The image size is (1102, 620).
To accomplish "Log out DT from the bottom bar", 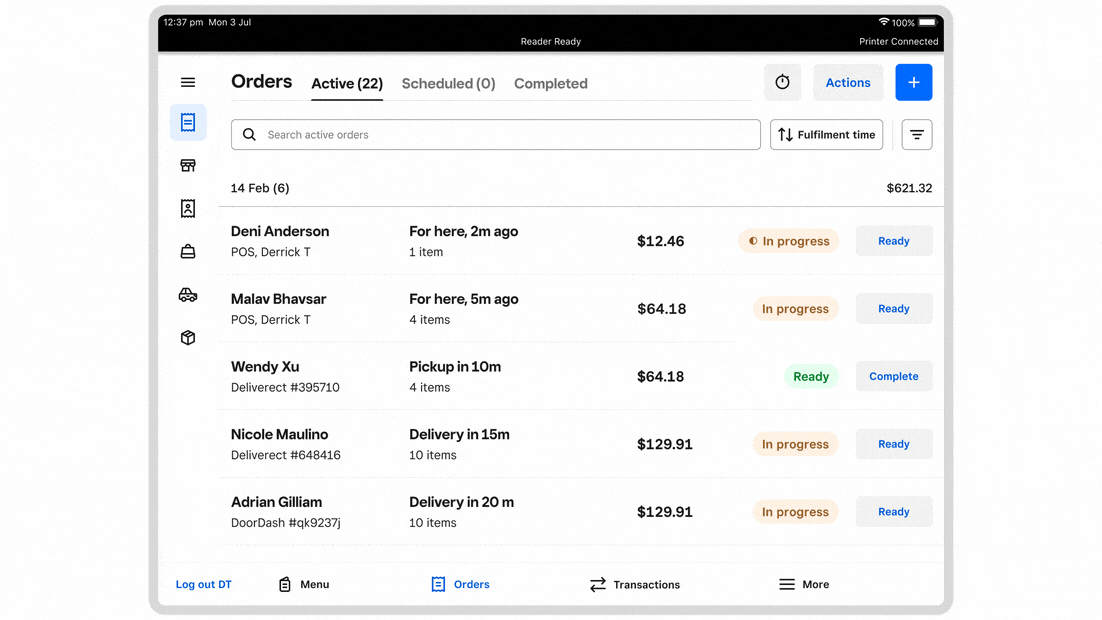I will [x=204, y=585].
